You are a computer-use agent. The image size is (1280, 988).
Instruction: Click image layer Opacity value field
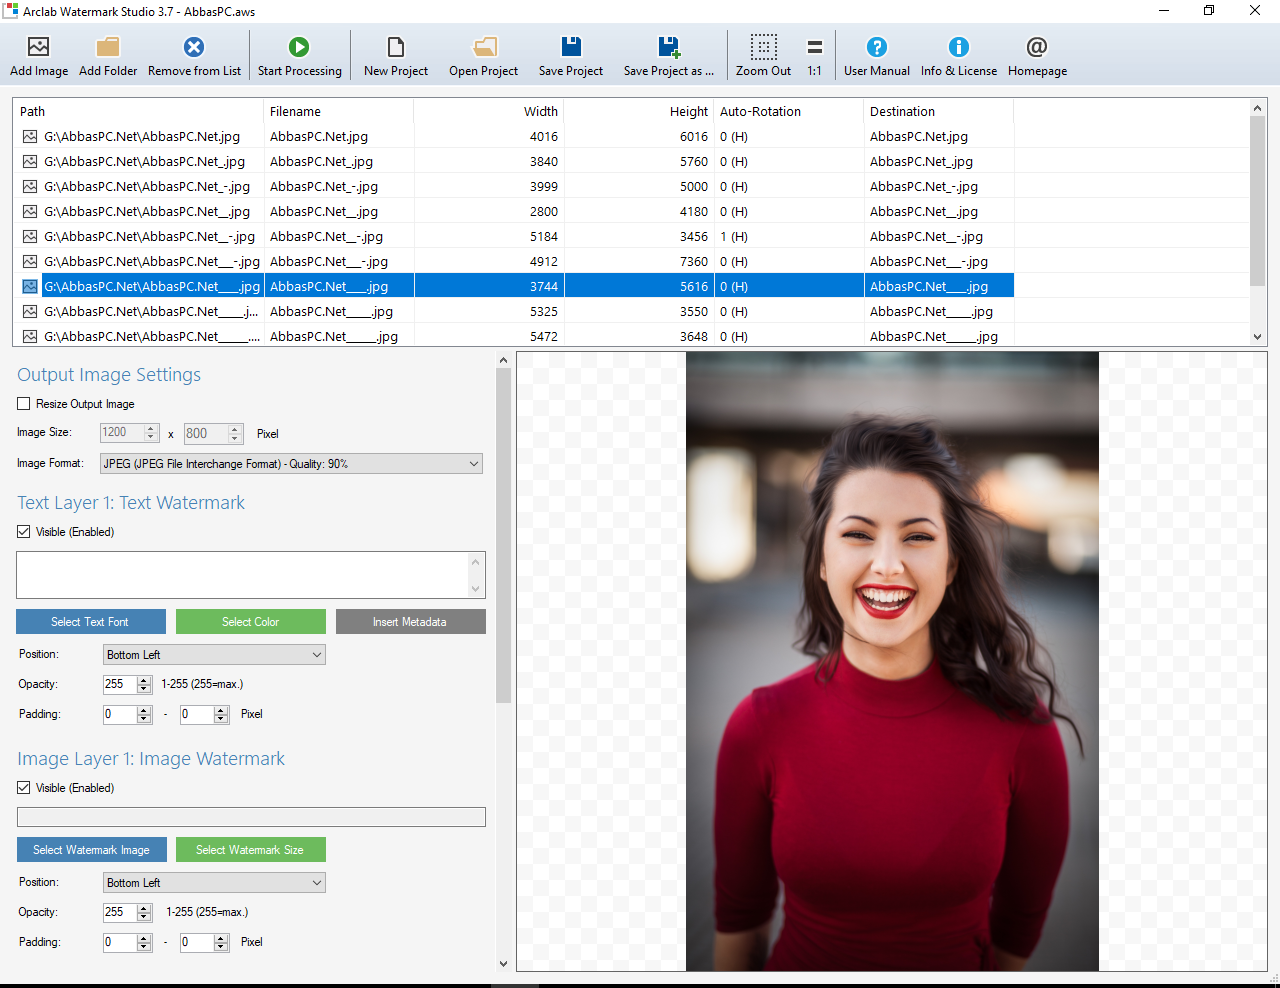(x=119, y=913)
